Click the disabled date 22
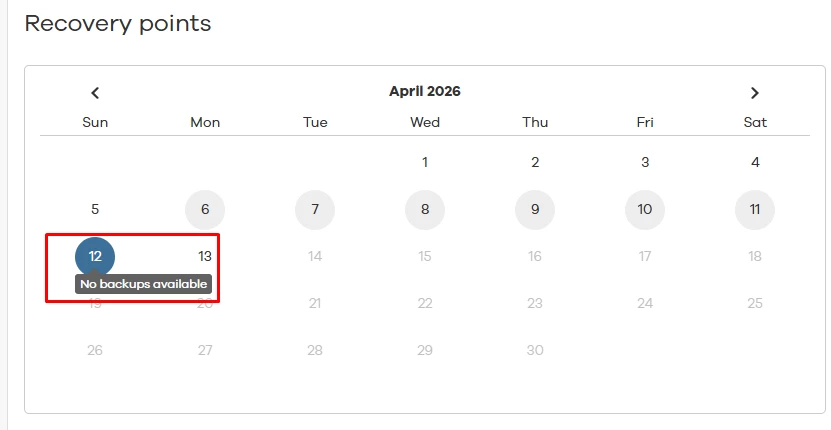 point(425,303)
